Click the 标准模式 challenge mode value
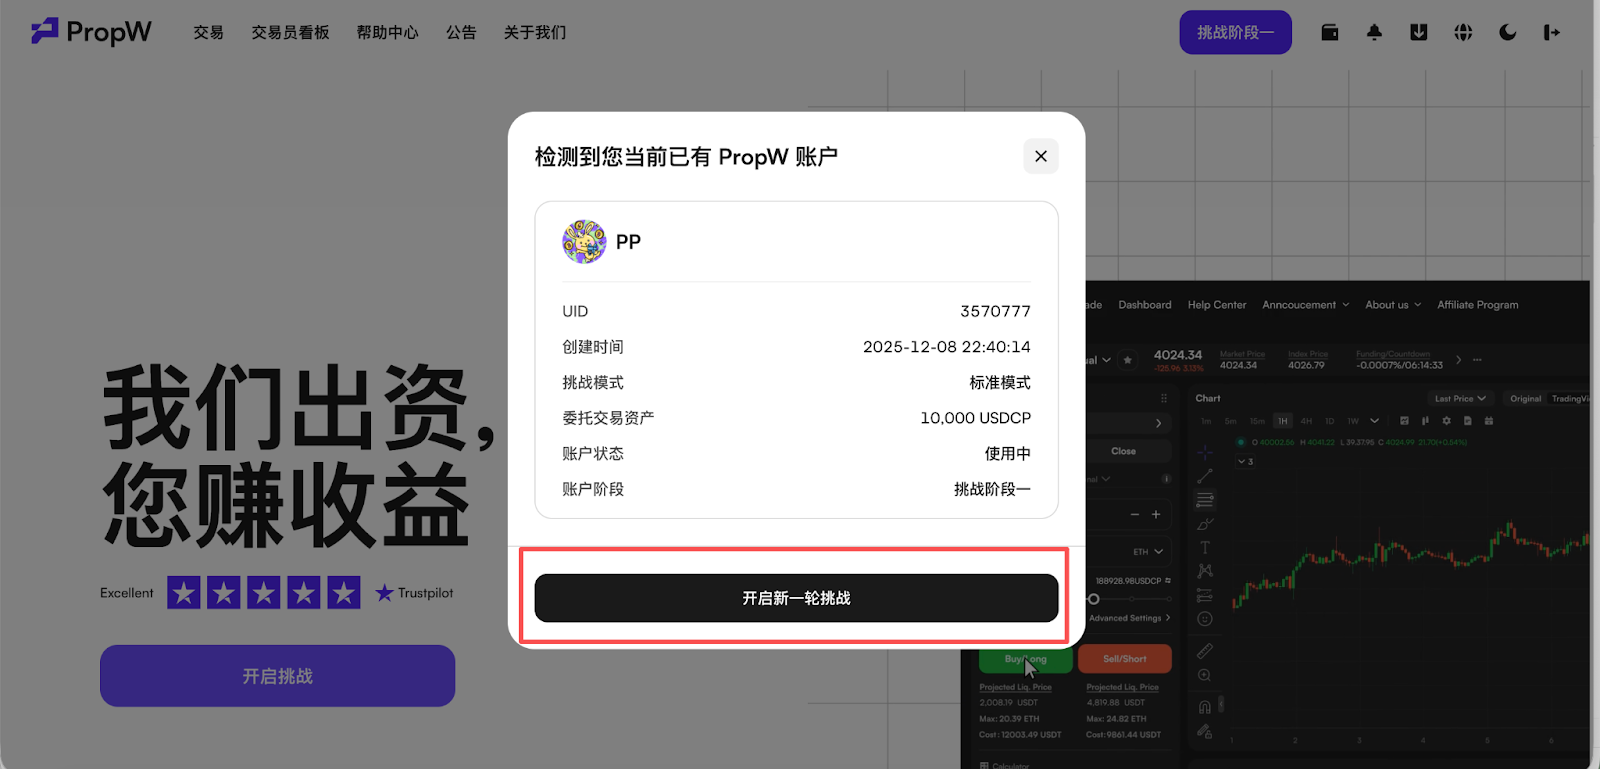1600x769 pixels. pos(1000,383)
